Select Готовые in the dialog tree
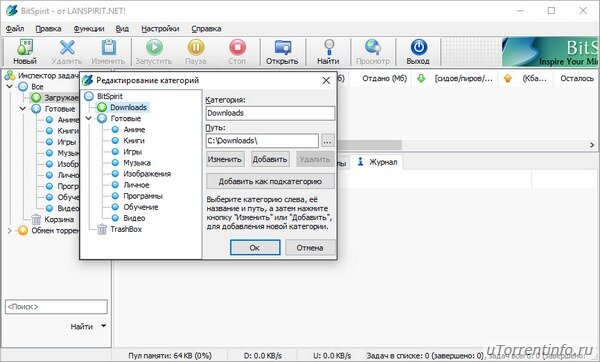The height and width of the screenshot is (362, 600). [126, 119]
